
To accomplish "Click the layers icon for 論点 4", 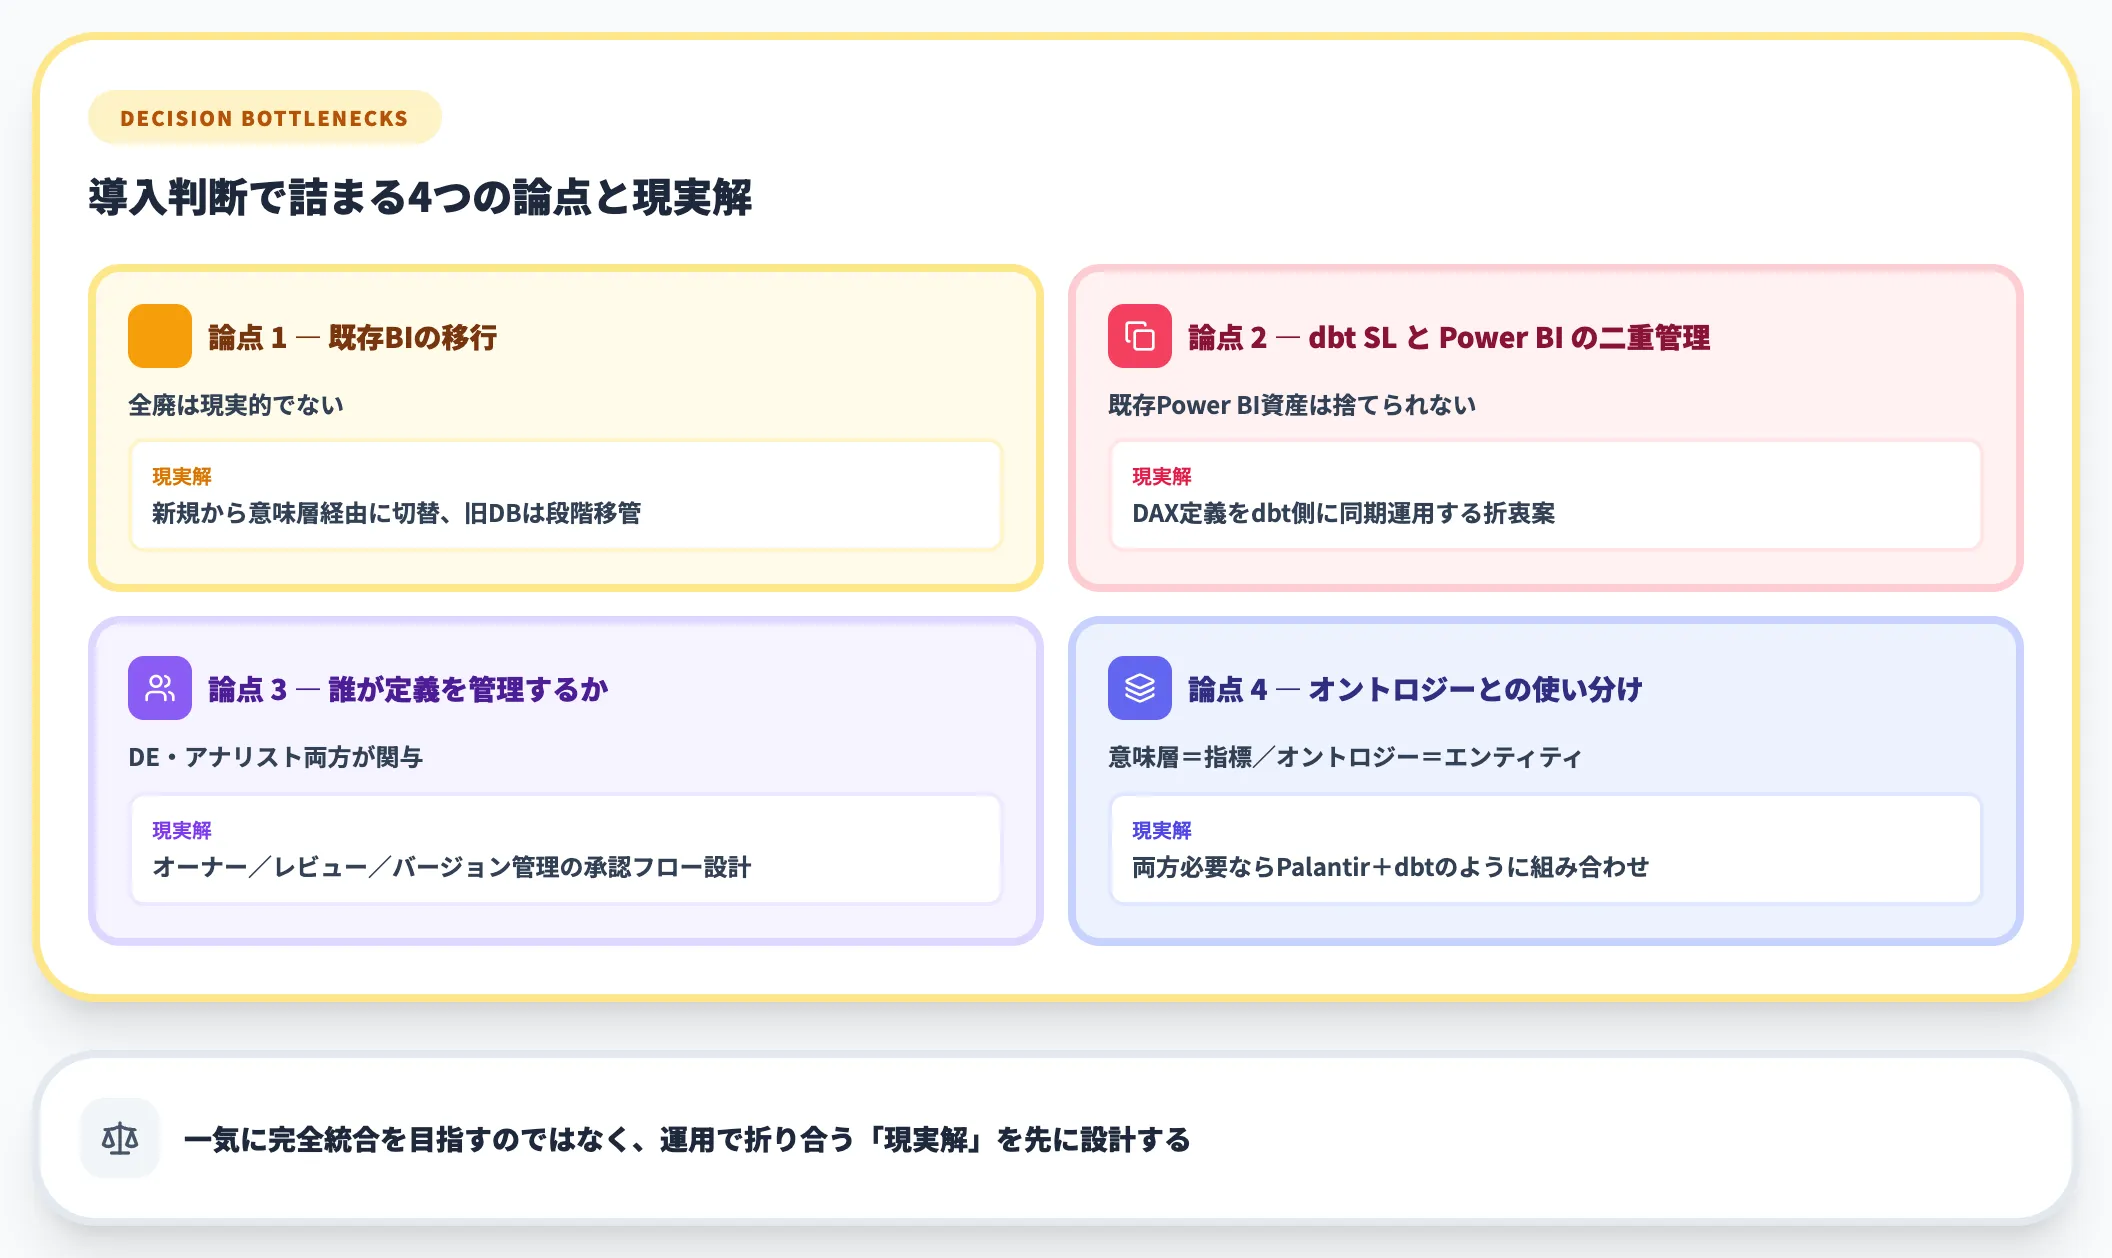I will point(1140,688).
